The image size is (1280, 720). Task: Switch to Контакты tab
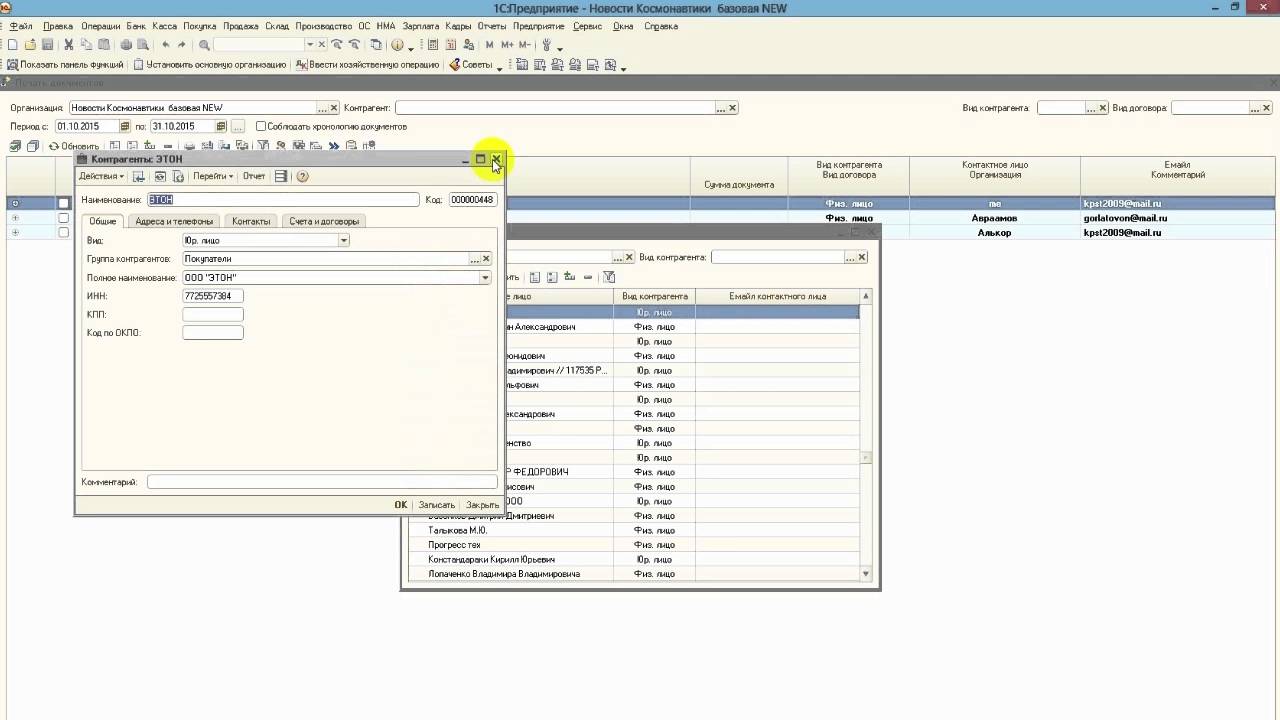[x=251, y=221]
